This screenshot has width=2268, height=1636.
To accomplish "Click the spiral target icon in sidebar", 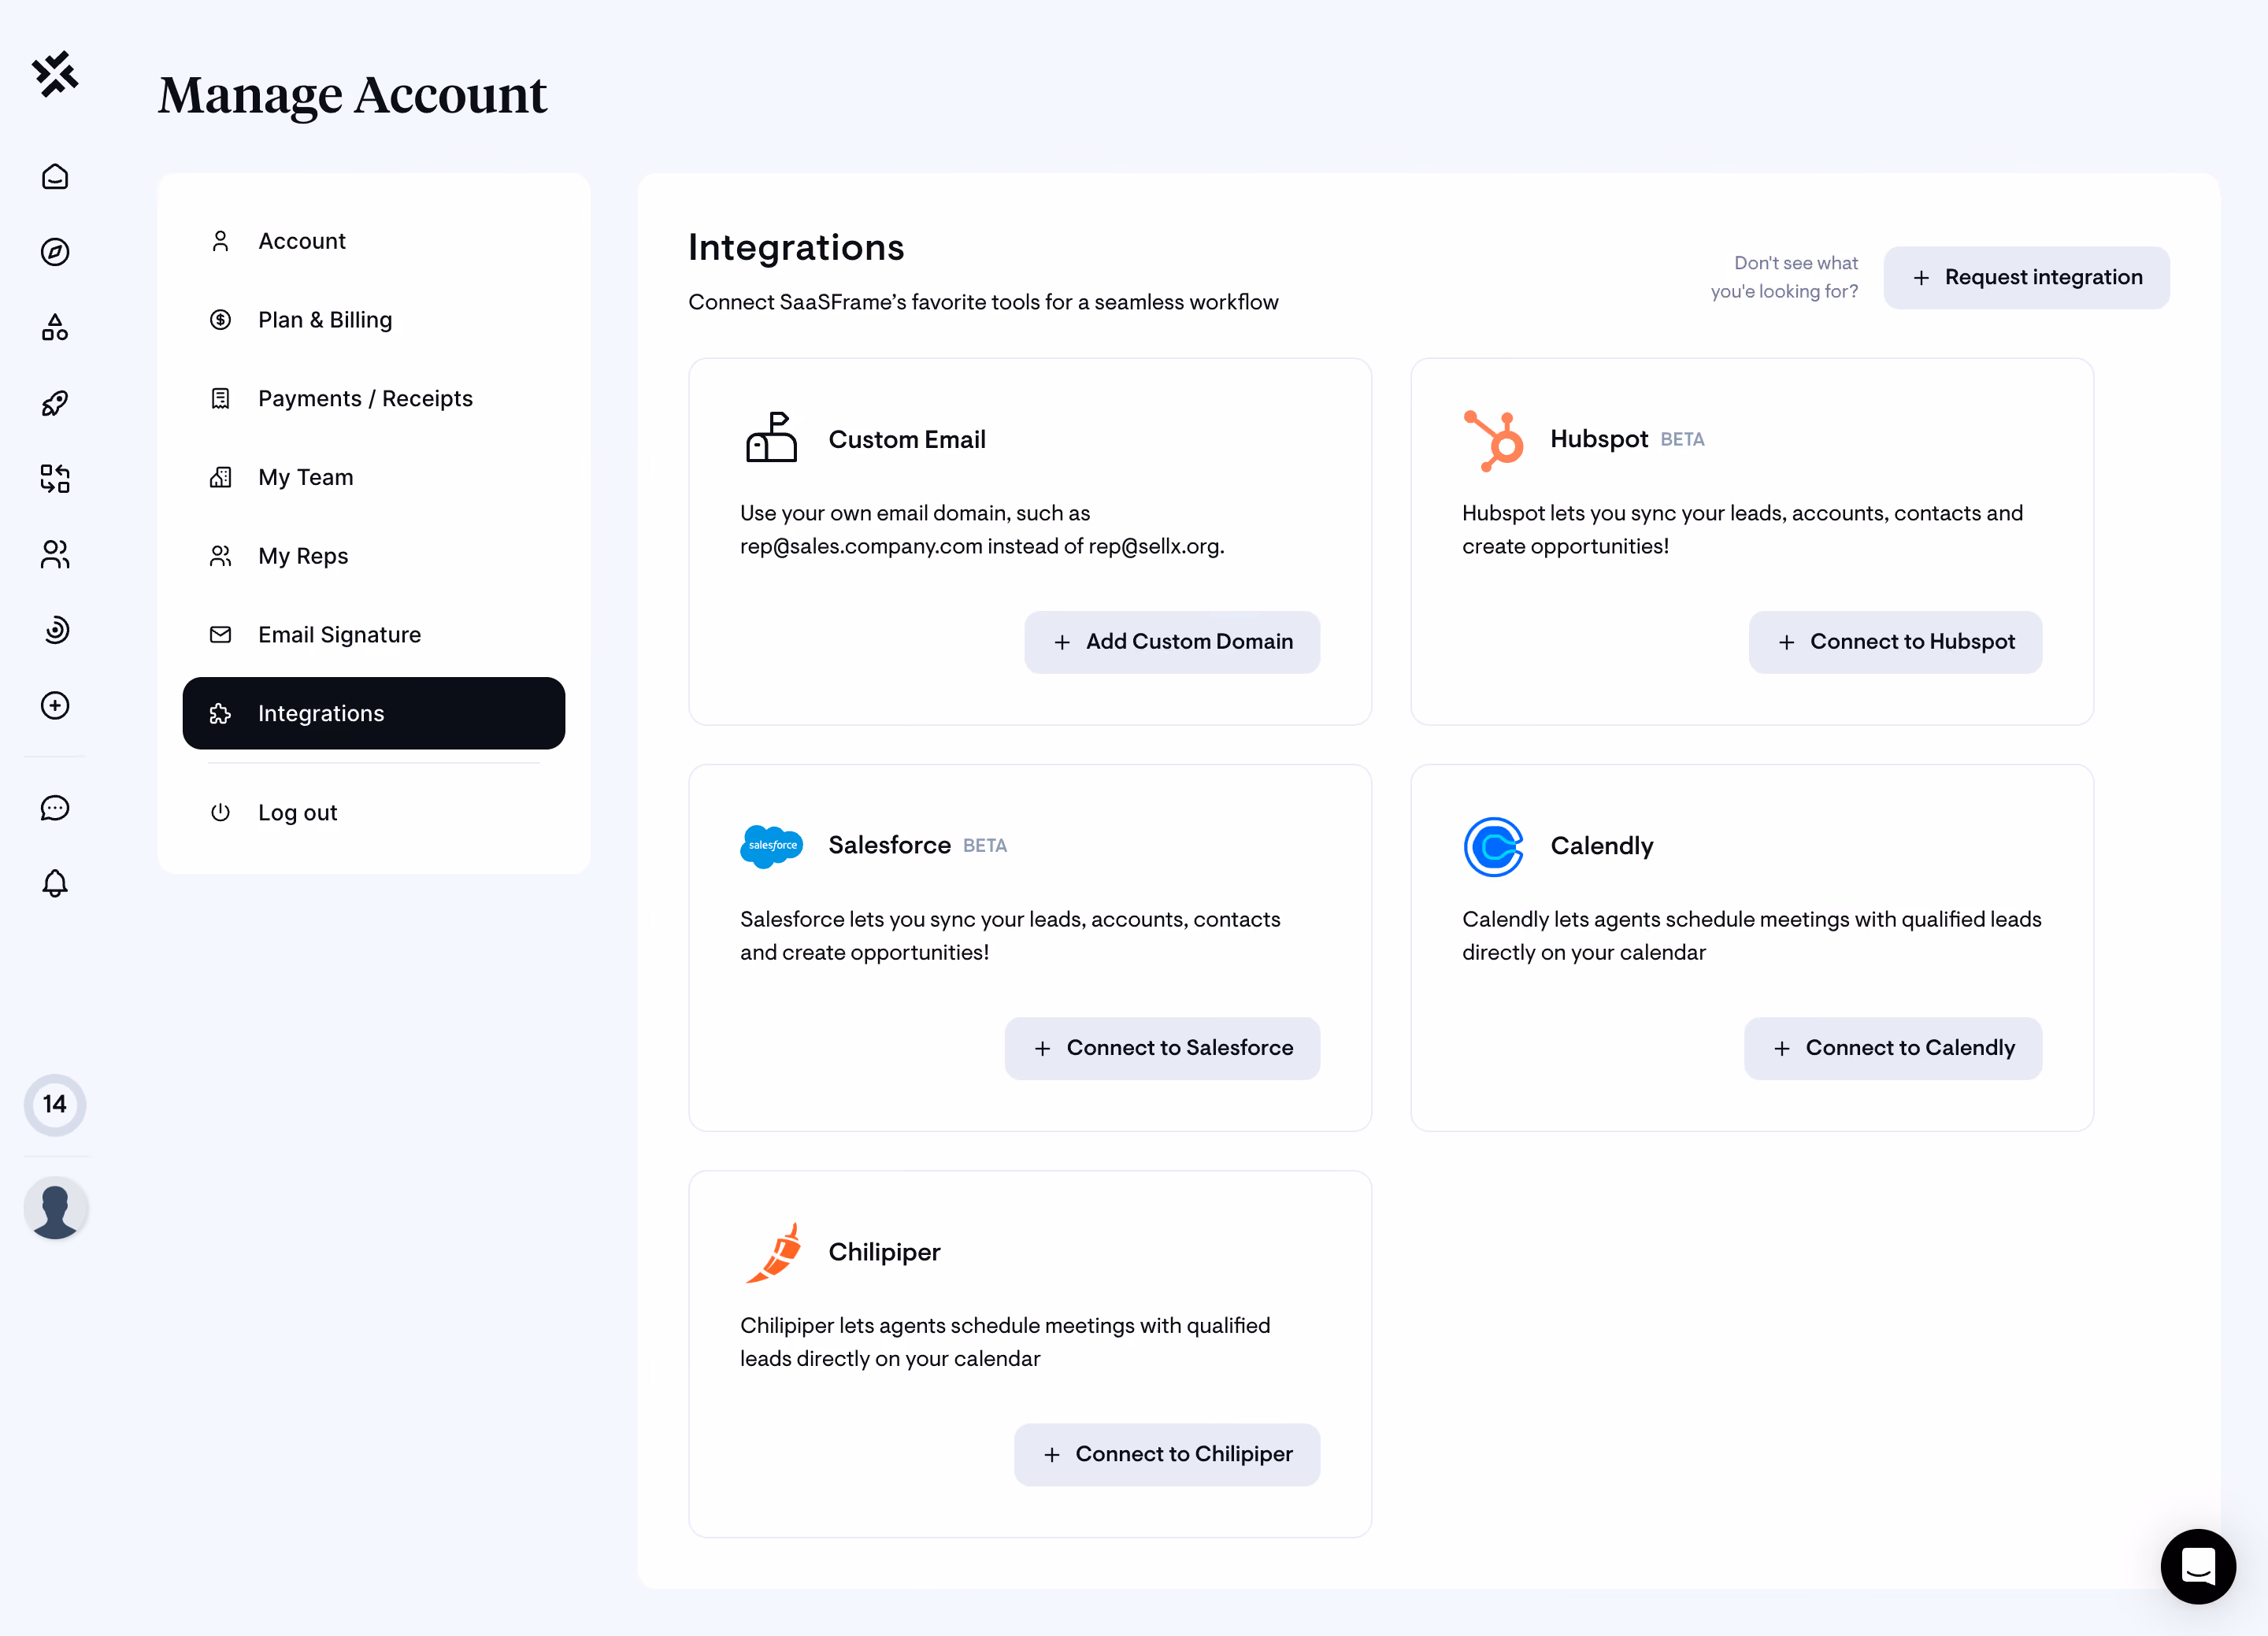I will coord(55,630).
